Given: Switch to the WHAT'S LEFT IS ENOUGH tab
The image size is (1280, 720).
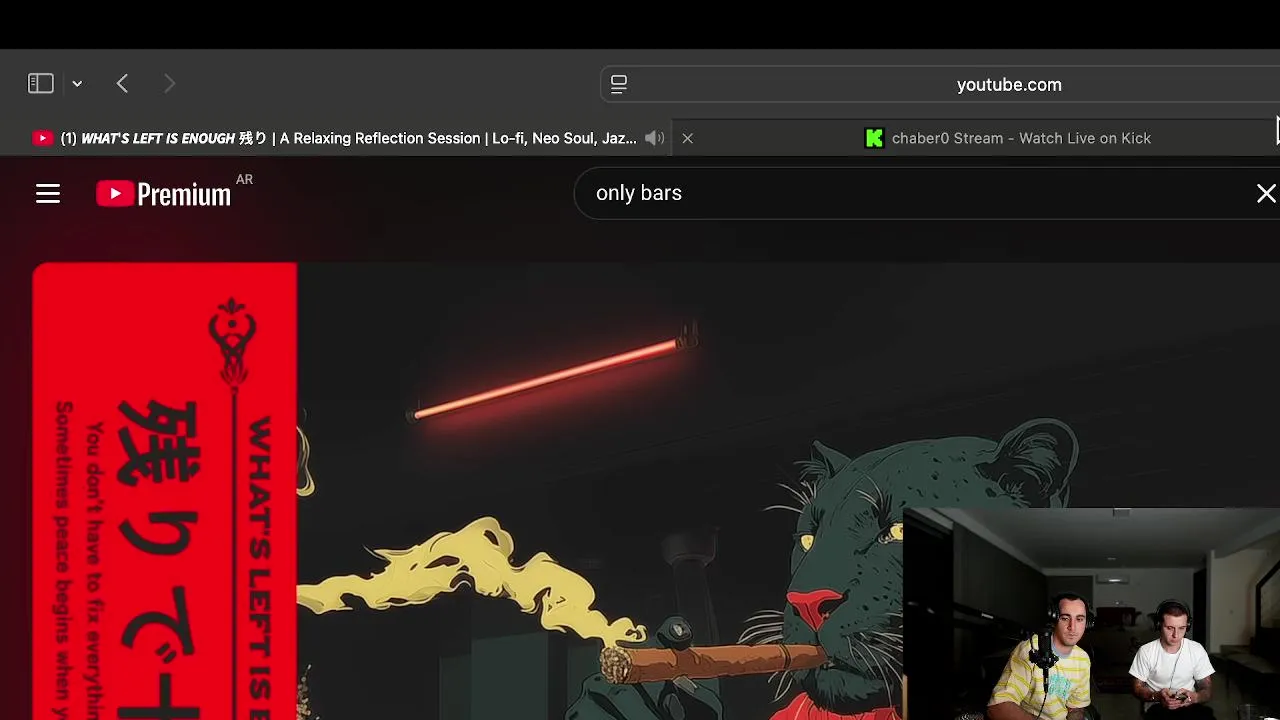Looking at the screenshot, I should (348, 138).
